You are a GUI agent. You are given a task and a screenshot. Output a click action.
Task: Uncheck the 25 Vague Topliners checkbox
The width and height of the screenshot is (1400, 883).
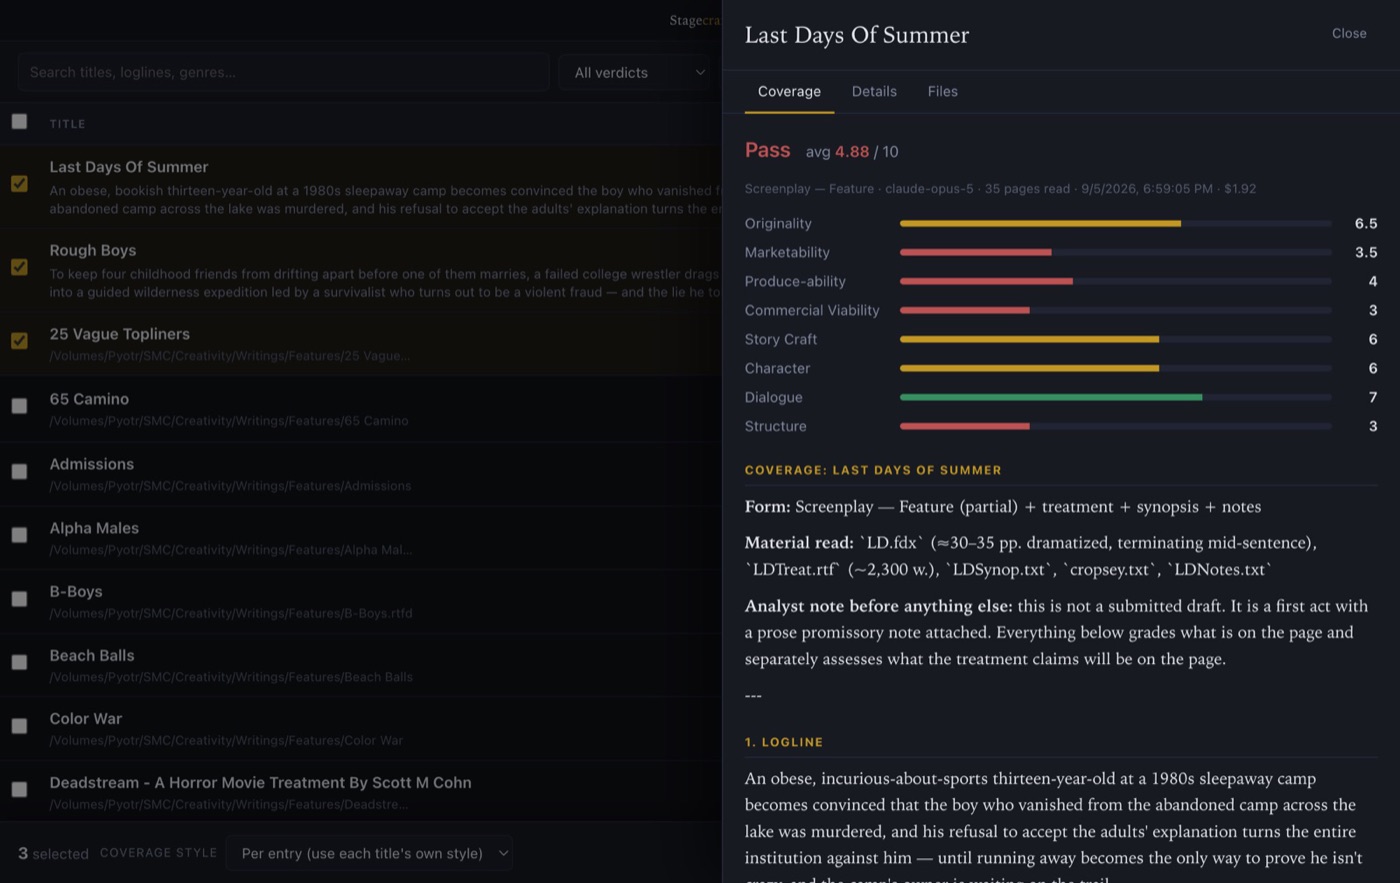pyautogui.click(x=19, y=341)
